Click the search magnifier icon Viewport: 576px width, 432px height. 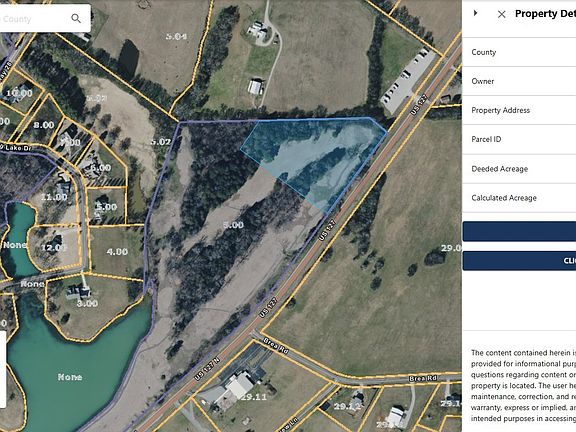(76, 18)
